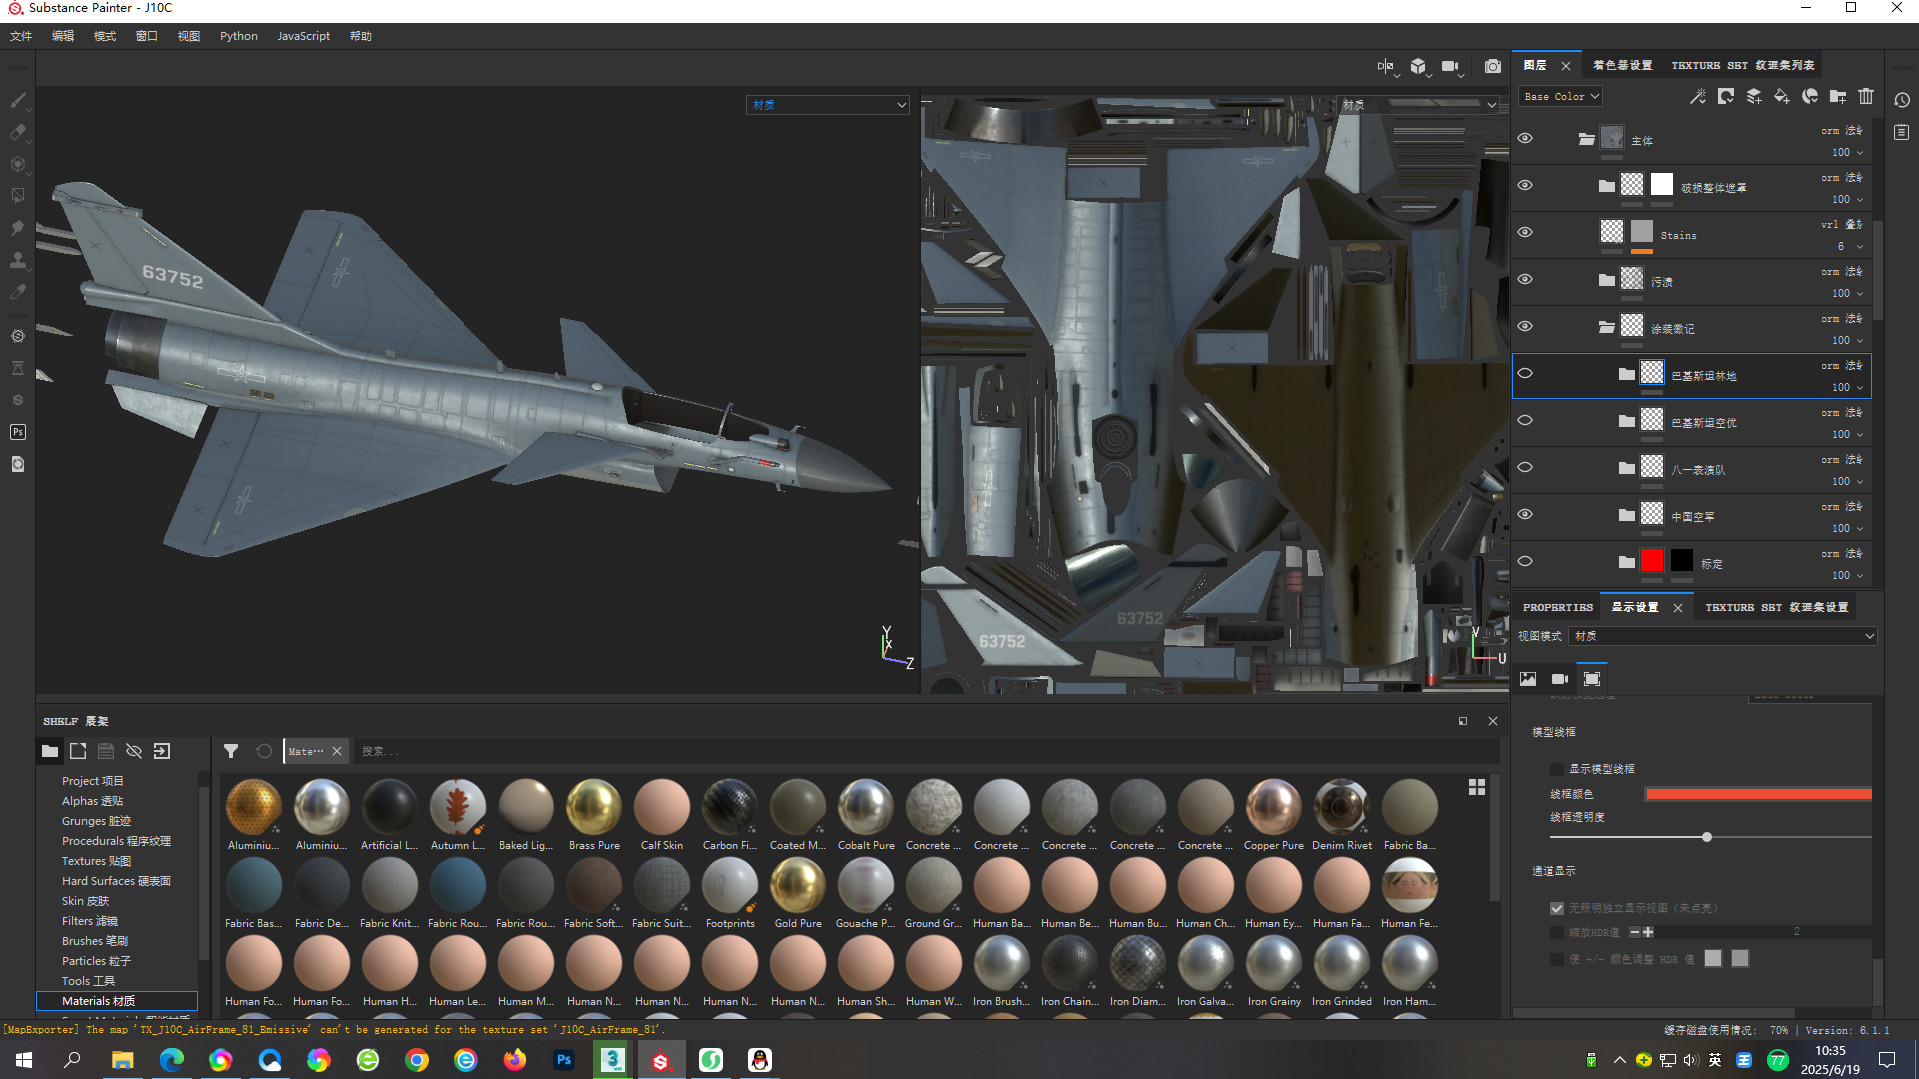The height and width of the screenshot is (1079, 1919).
Task: Add a smart material layer
Action: click(1810, 96)
